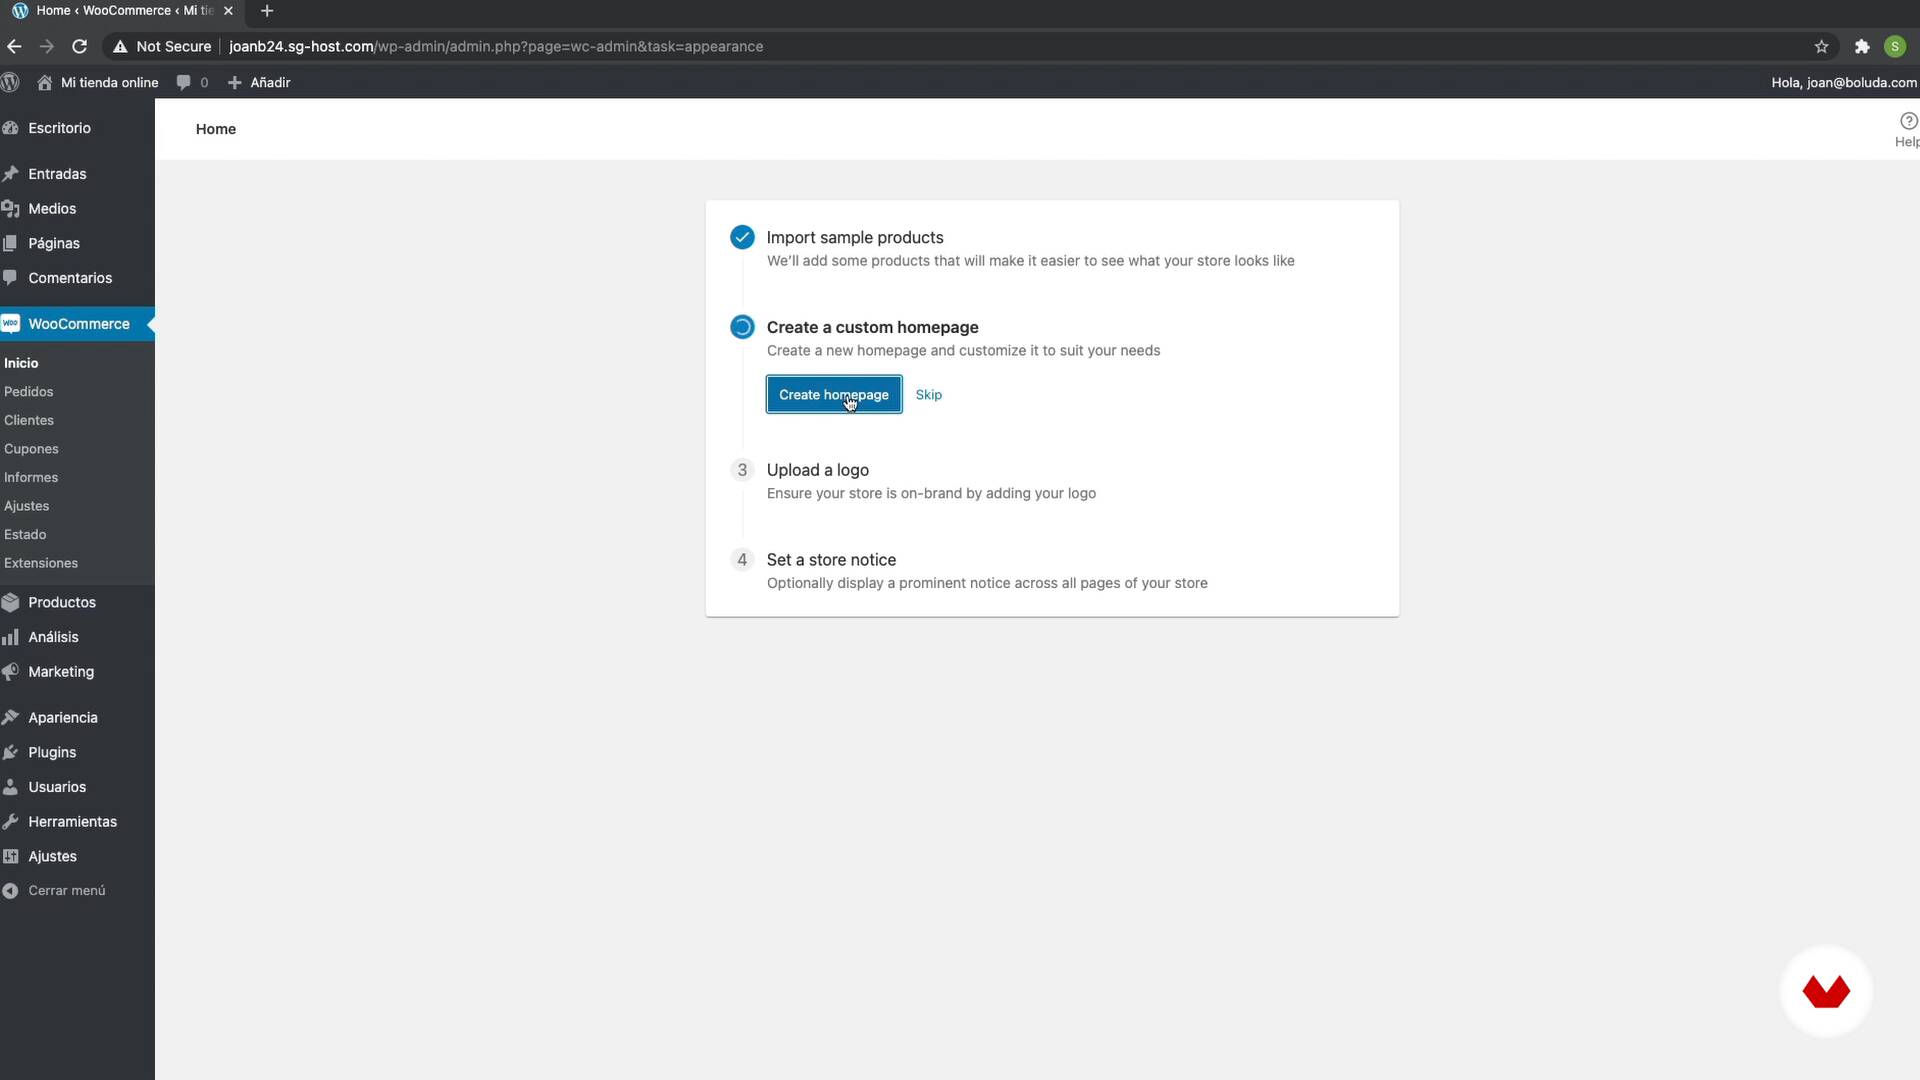Open the Herramientas menu
The width and height of the screenshot is (1920, 1080).
(x=72, y=821)
